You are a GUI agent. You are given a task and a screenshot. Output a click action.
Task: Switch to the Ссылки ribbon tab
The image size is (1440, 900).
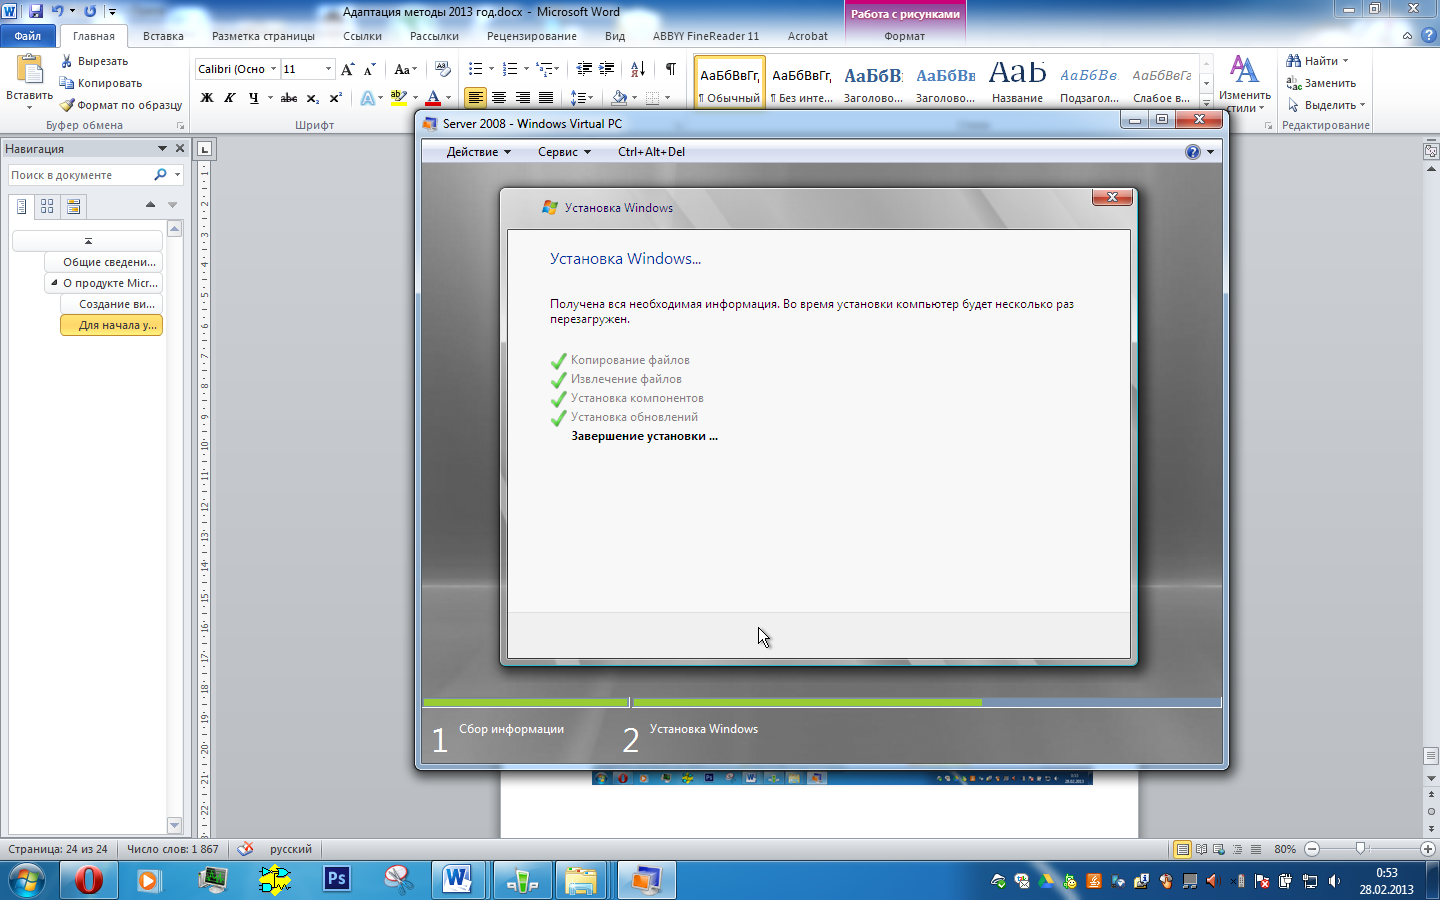pos(362,36)
